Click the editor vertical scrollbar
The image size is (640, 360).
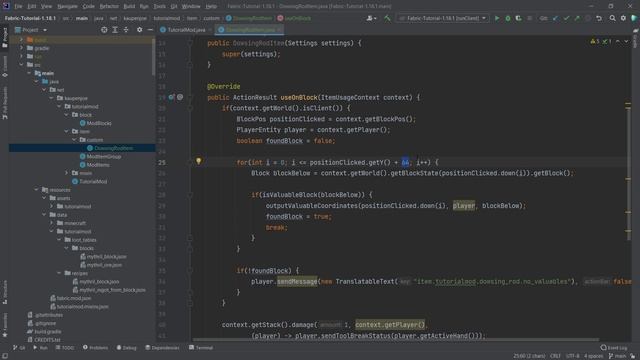click(628, 173)
